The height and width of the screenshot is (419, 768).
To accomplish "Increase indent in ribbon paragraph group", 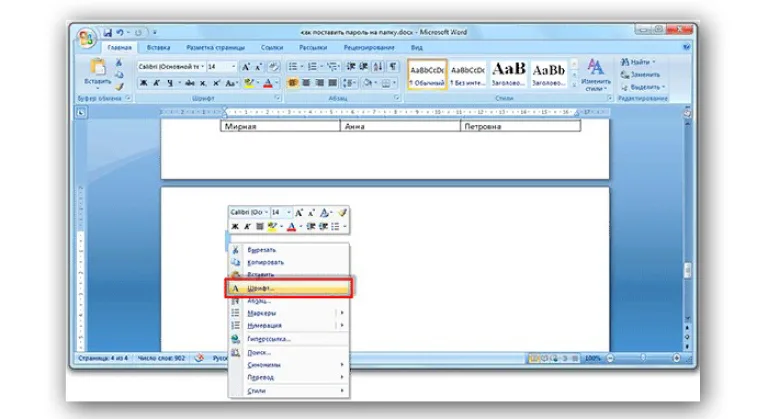I will (364, 67).
